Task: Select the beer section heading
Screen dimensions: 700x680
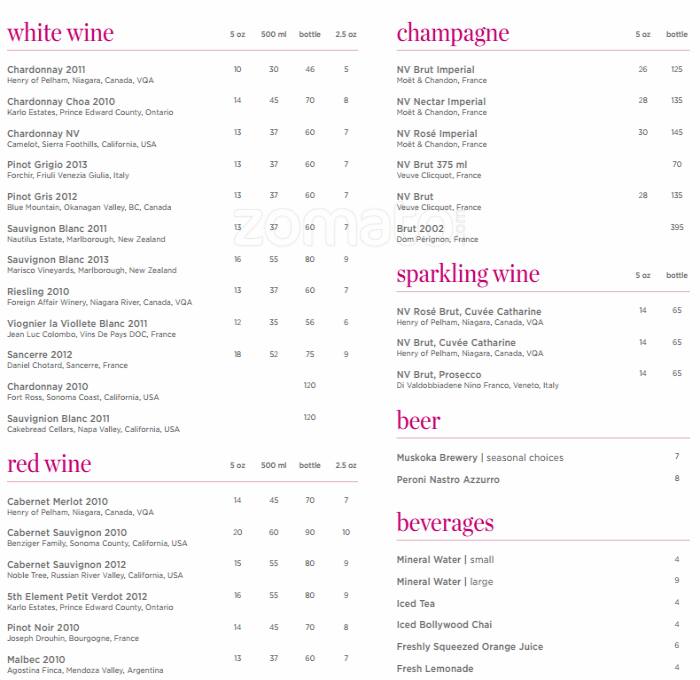Action: click(418, 420)
